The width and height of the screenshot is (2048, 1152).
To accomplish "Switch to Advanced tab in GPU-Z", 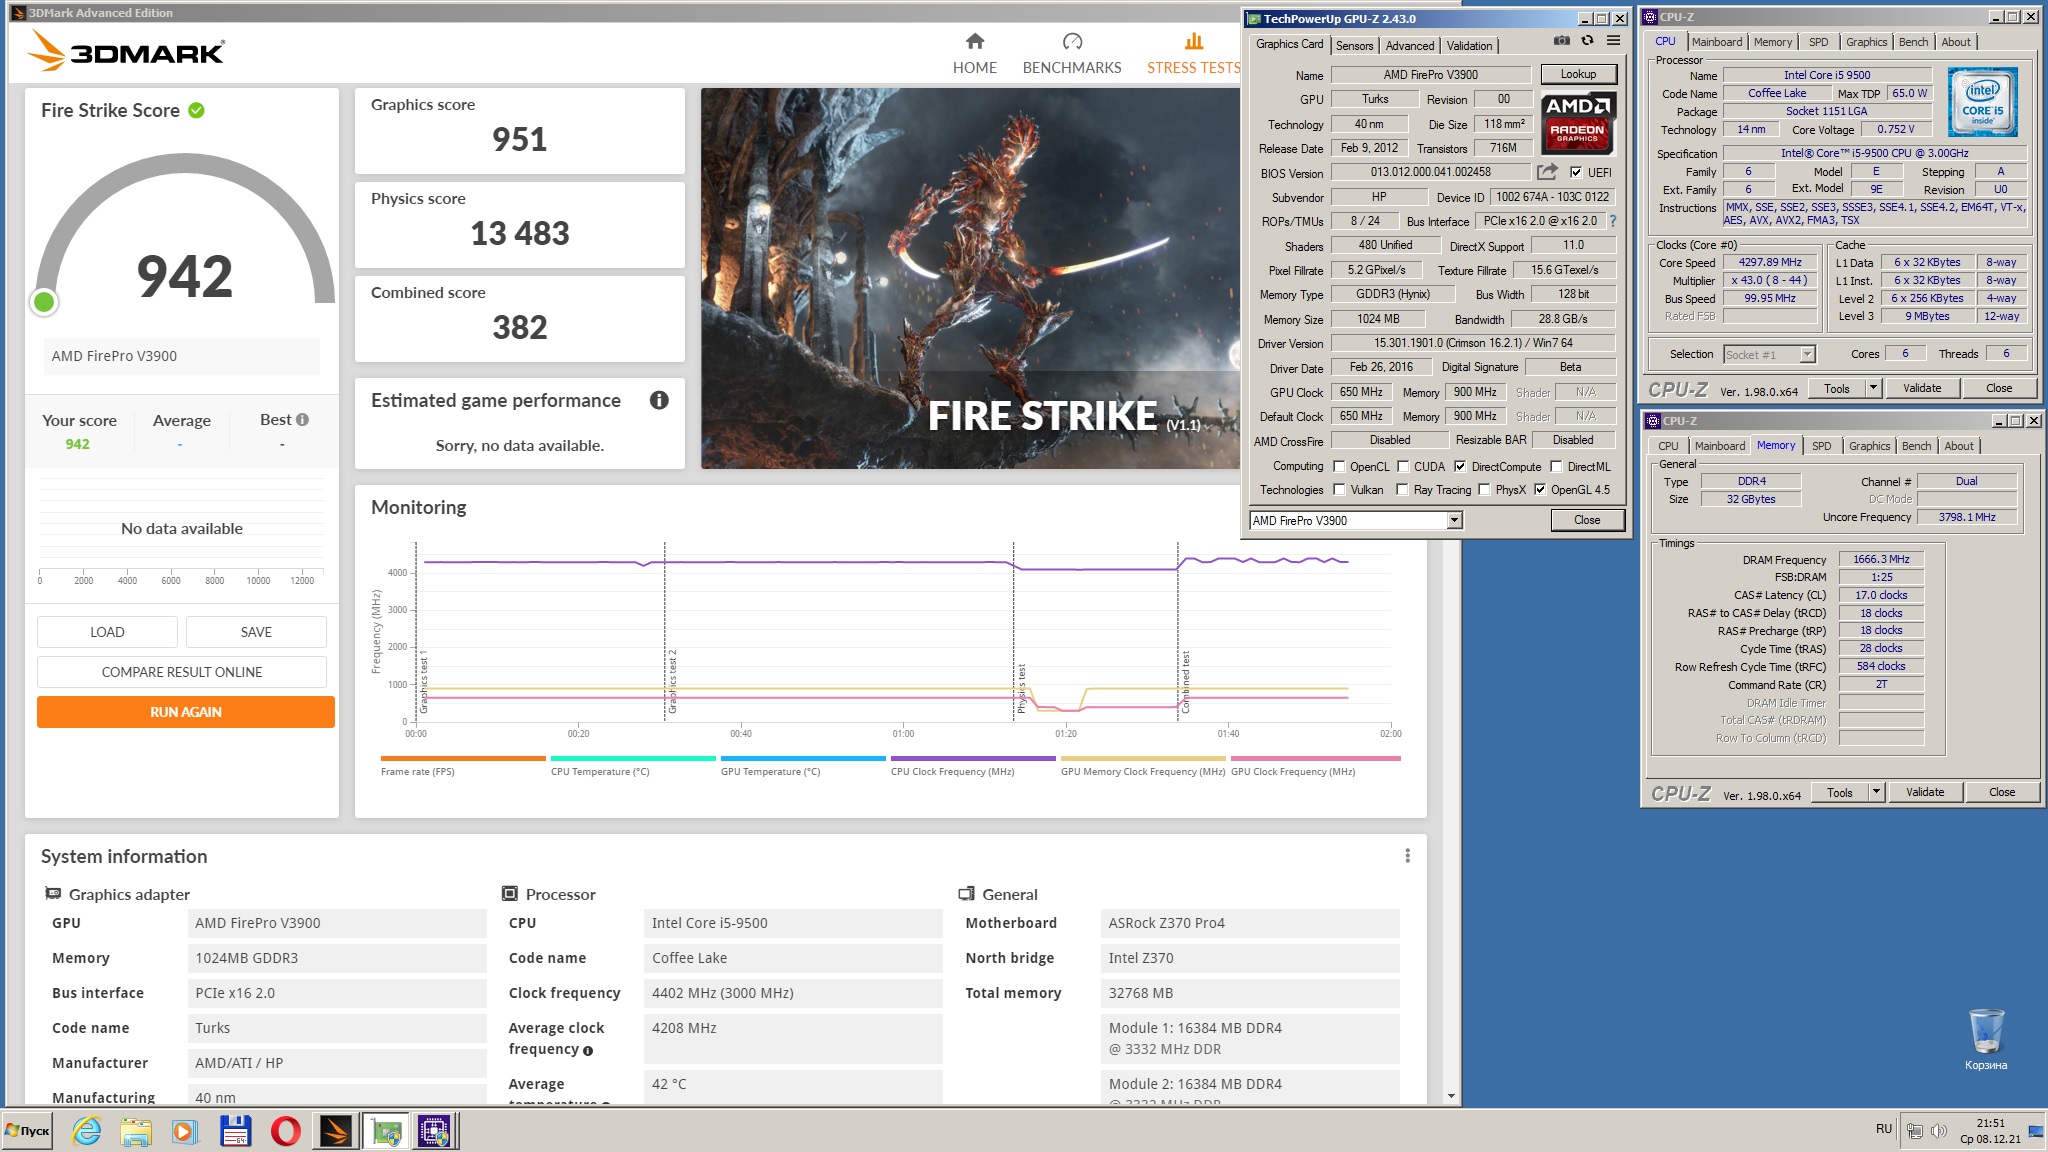I will [x=1410, y=45].
